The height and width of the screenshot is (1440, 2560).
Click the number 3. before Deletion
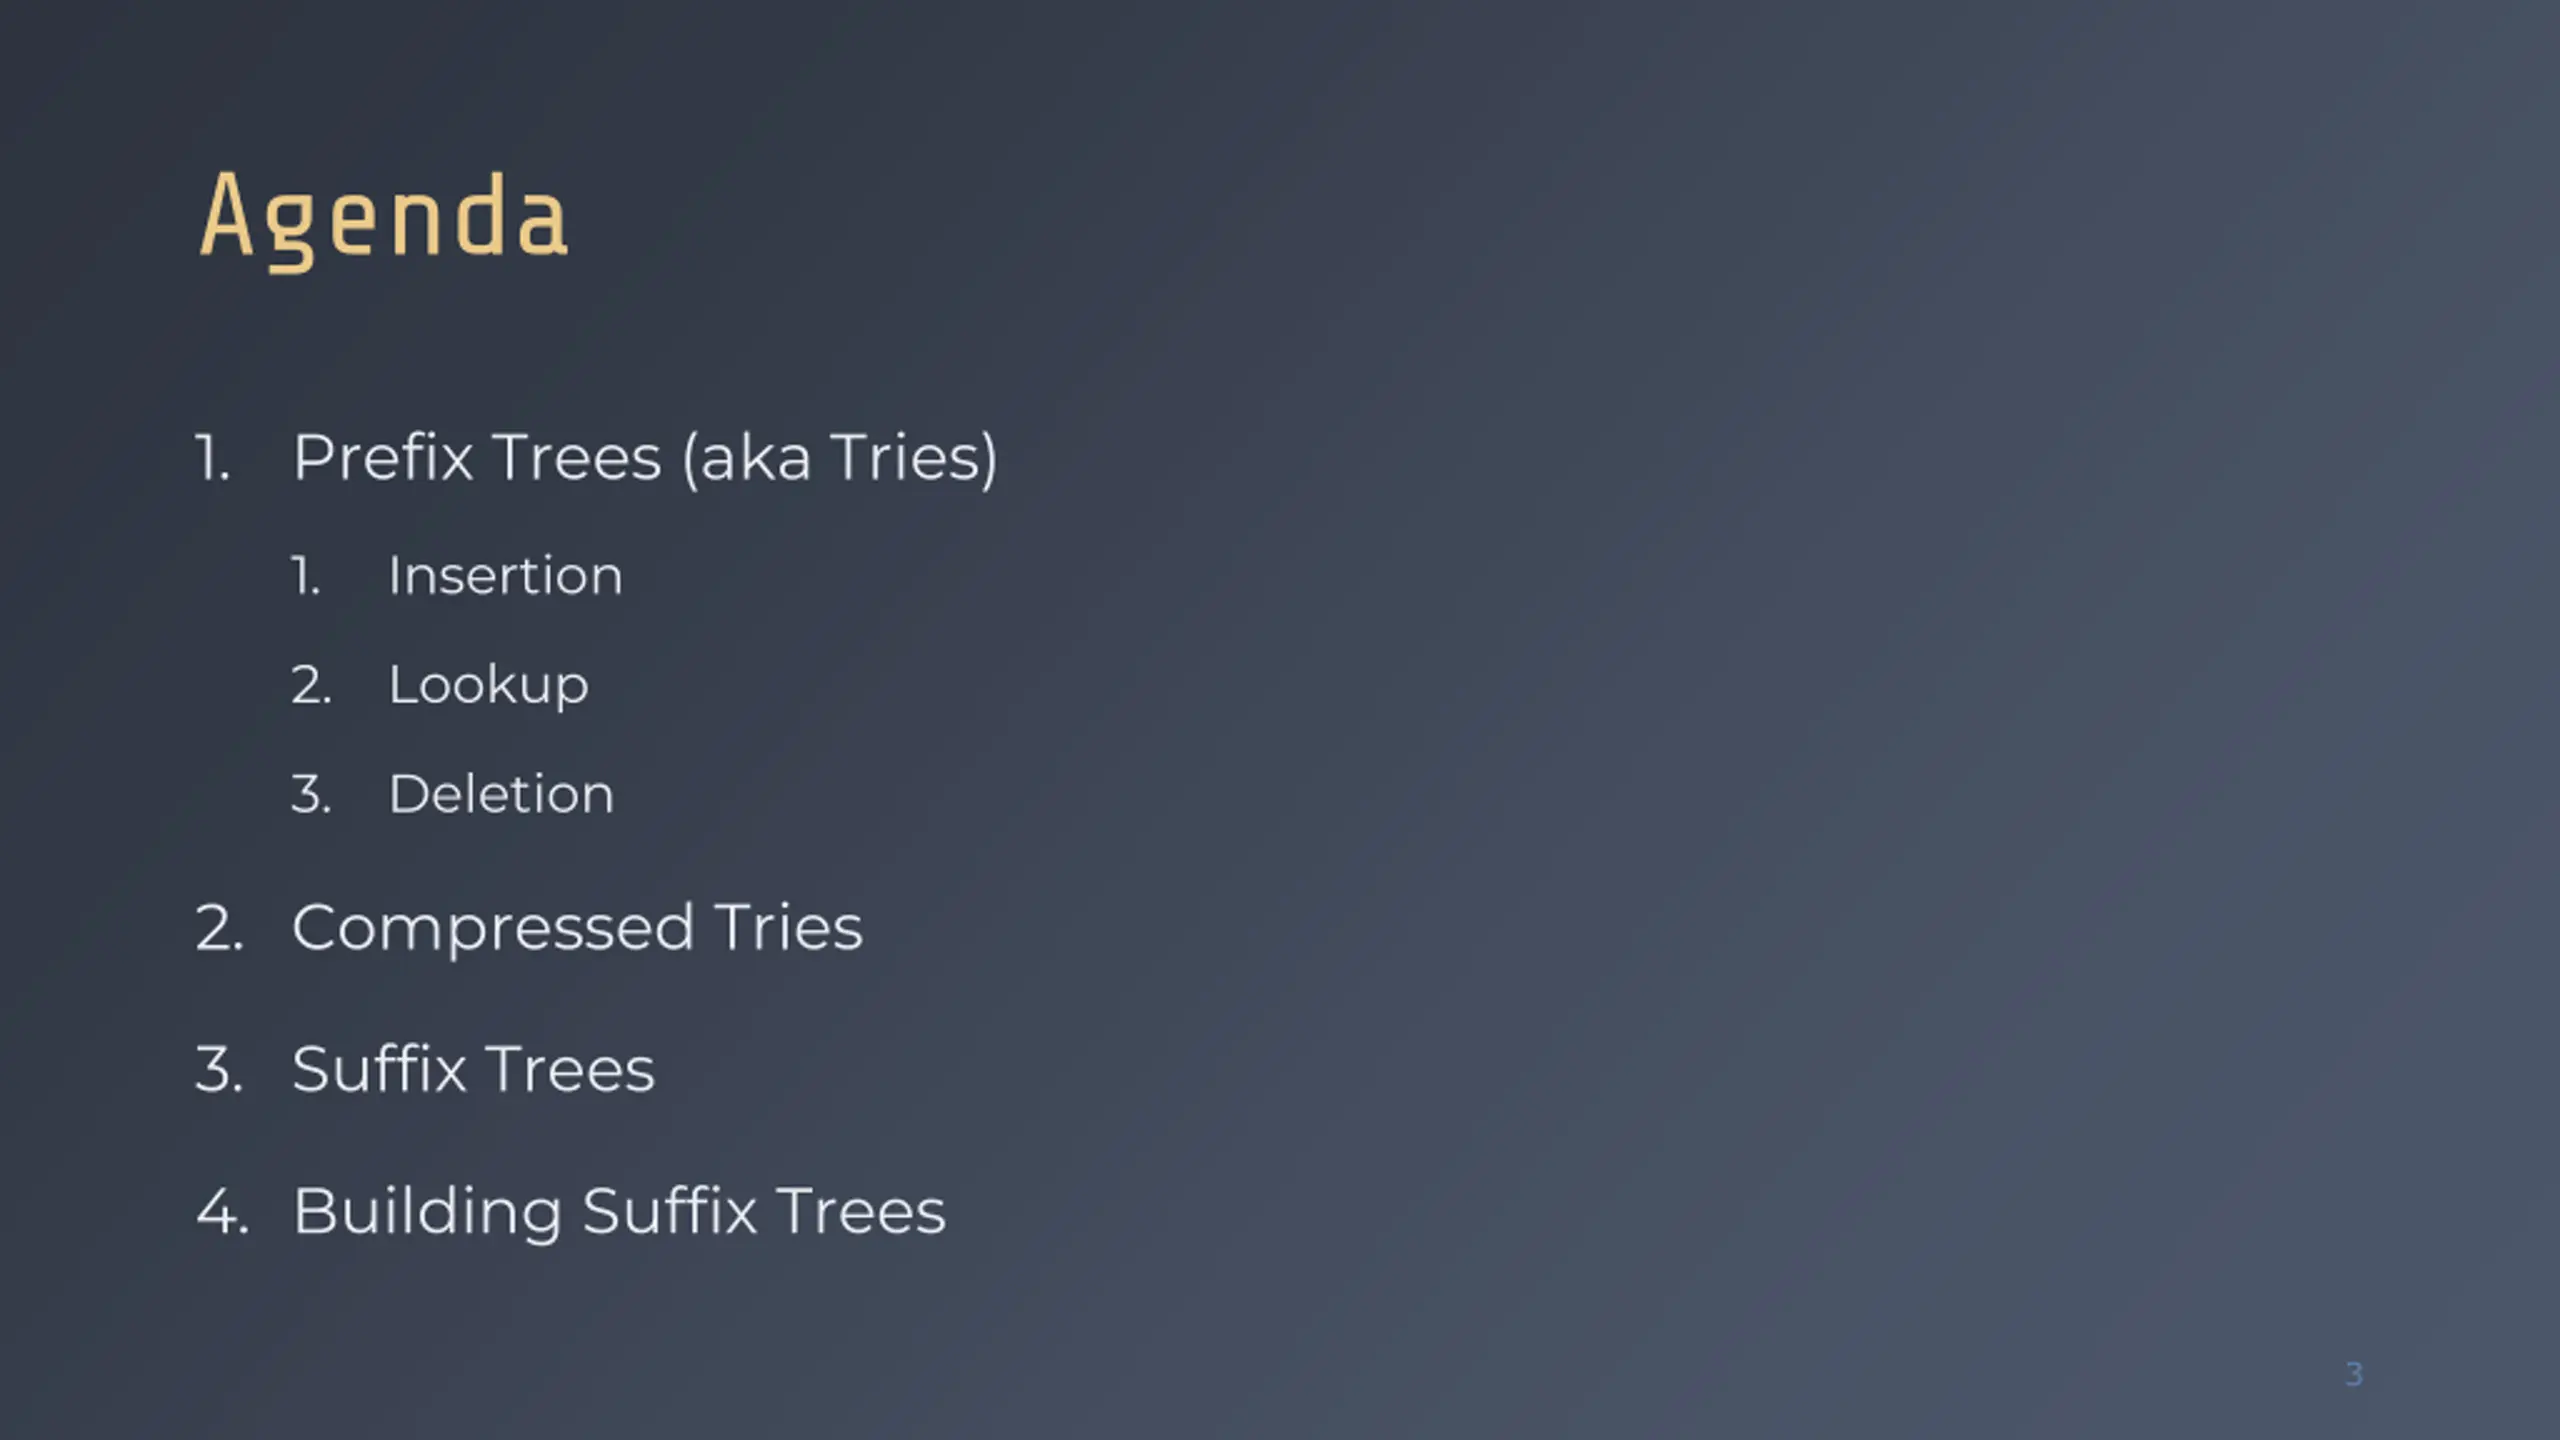click(x=311, y=794)
